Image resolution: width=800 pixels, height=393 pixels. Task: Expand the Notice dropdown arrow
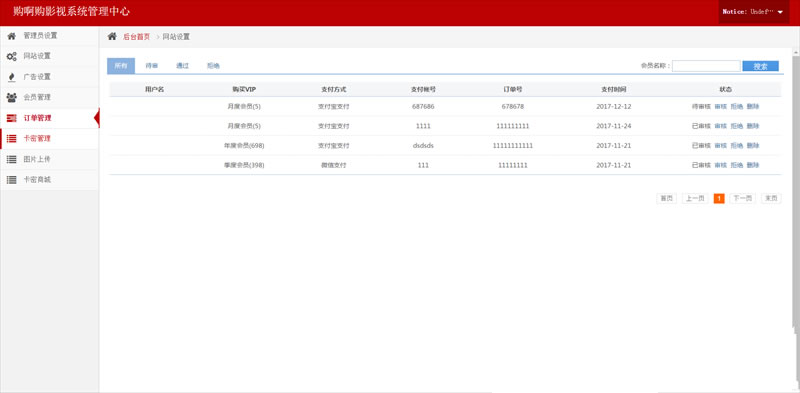[780, 12]
